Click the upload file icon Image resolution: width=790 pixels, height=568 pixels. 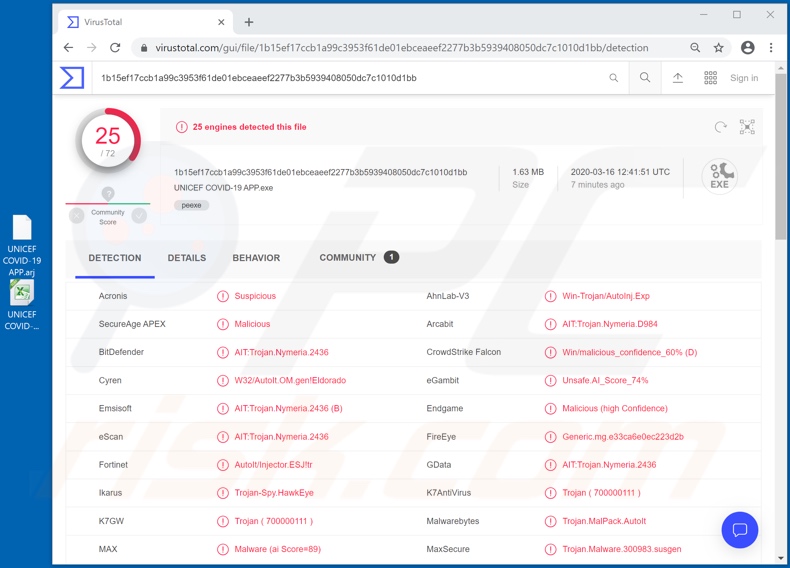[678, 78]
